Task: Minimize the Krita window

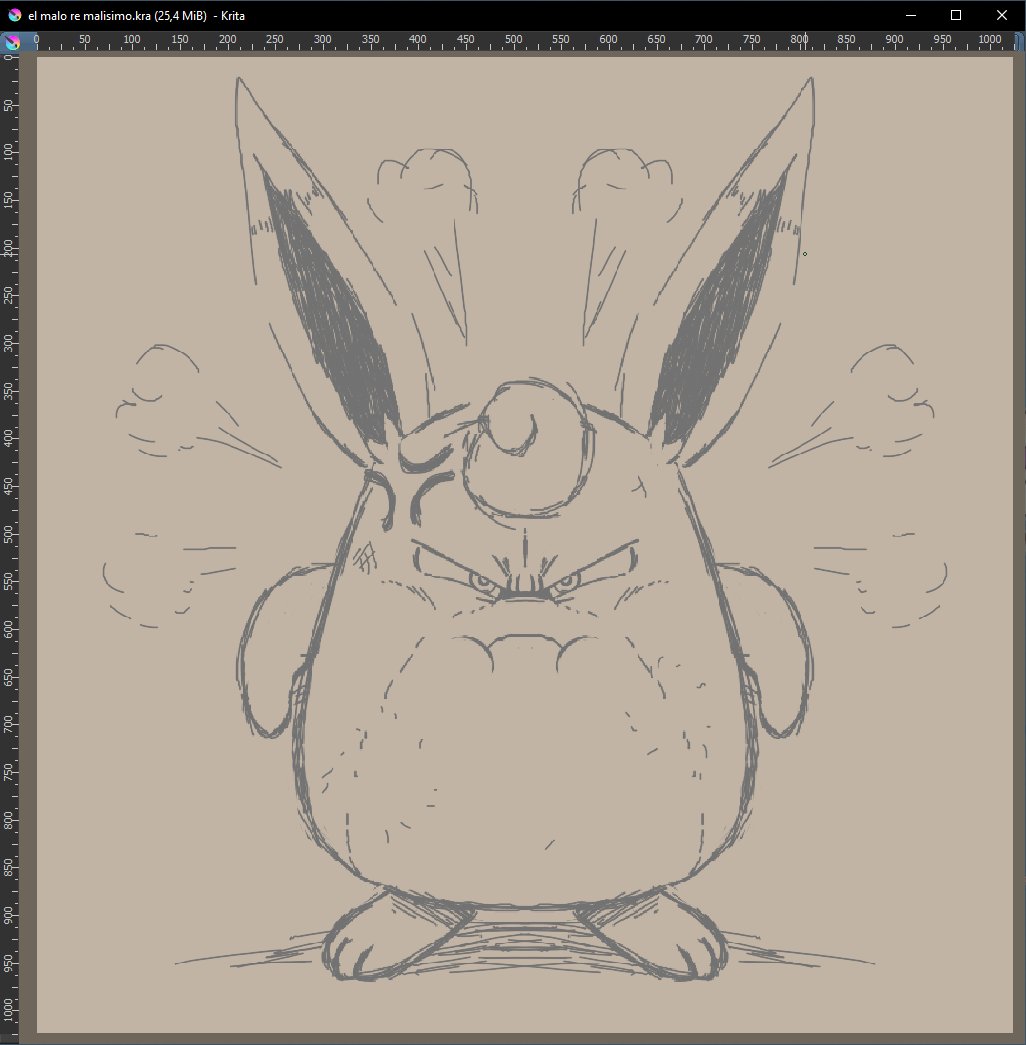Action: pos(911,15)
